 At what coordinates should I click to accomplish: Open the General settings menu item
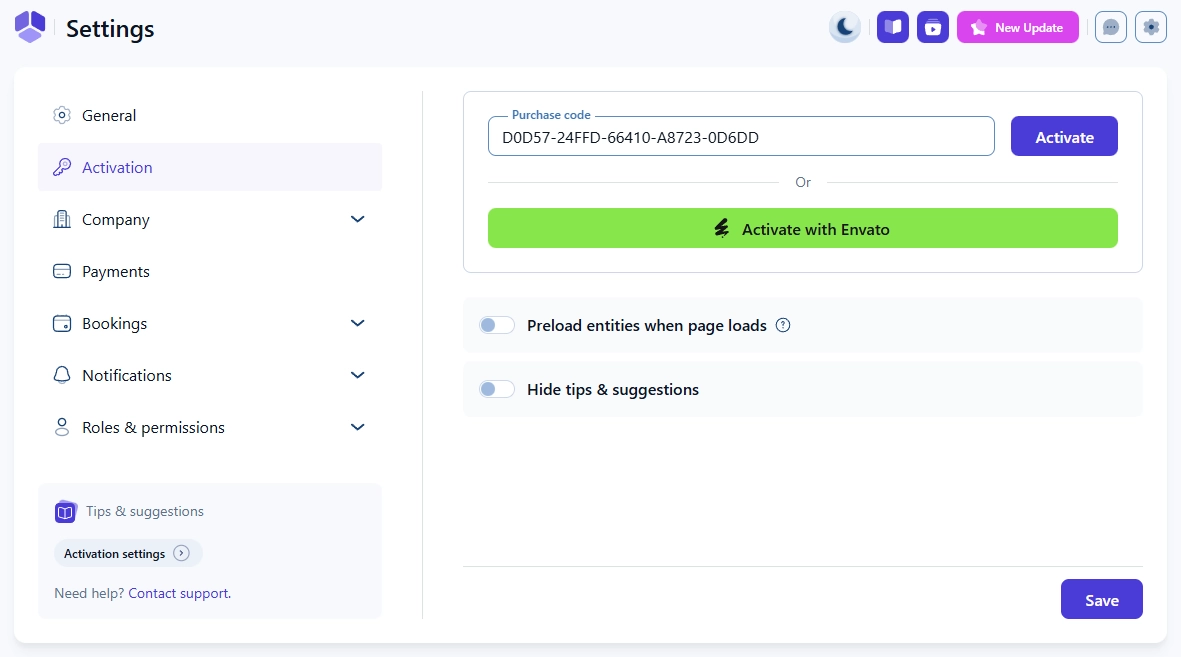click(x=109, y=115)
